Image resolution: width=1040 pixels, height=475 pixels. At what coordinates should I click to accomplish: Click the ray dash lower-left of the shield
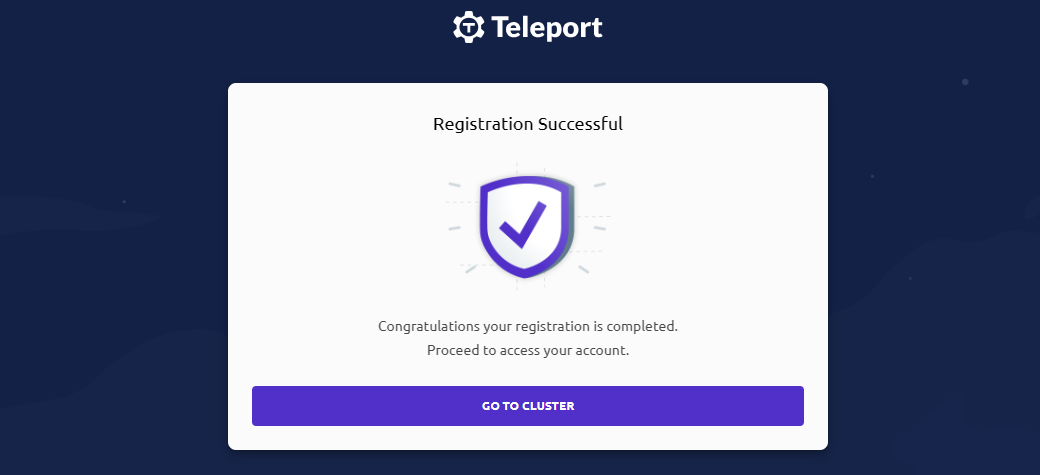tap(470, 268)
